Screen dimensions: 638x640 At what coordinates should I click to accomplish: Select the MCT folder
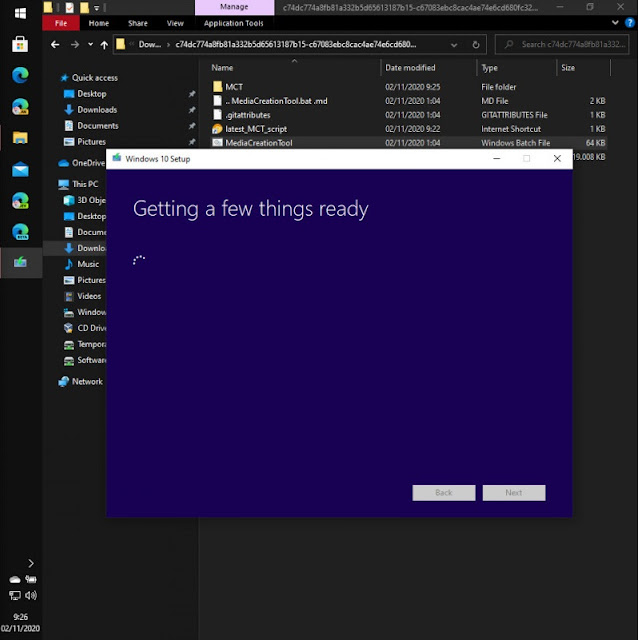coord(233,87)
